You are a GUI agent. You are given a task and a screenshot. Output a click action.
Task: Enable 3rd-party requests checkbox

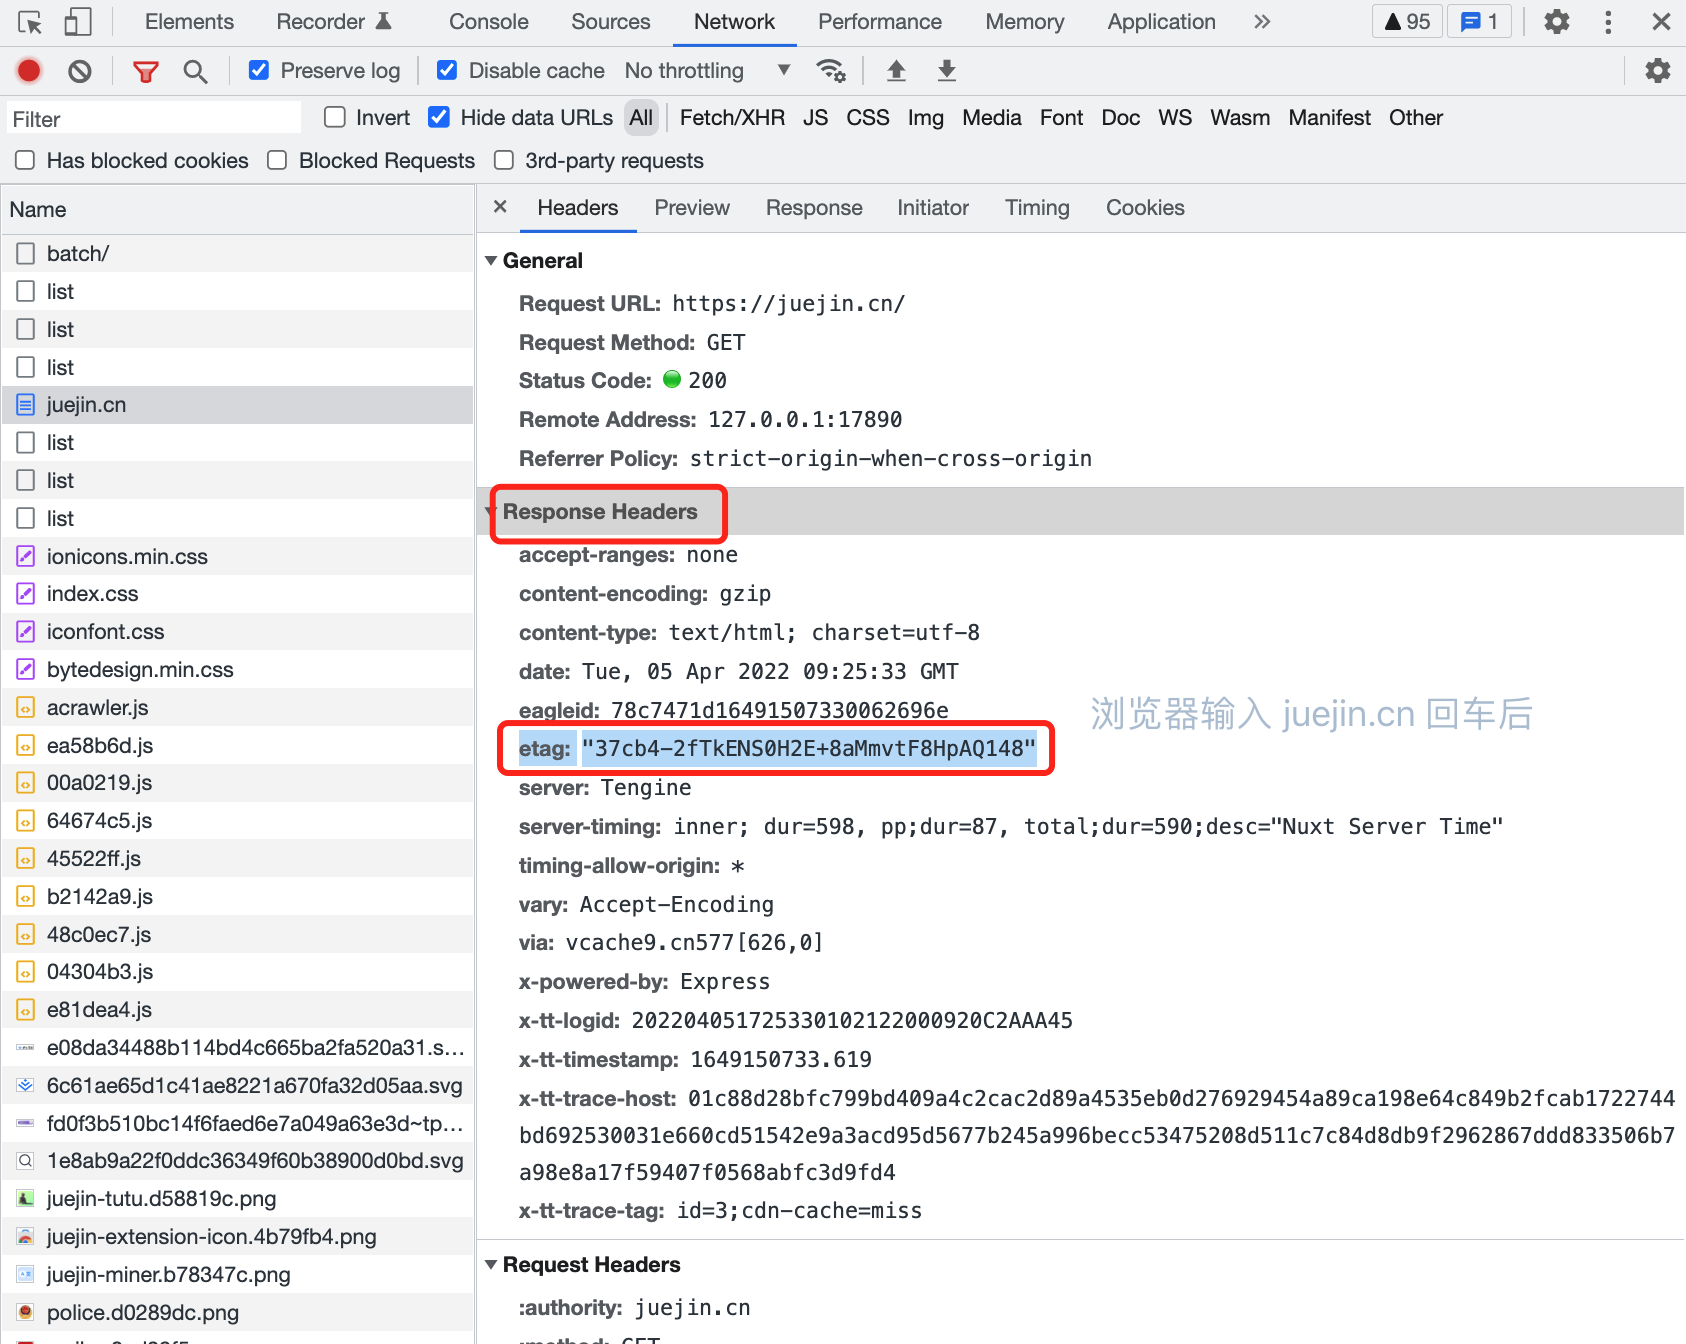(x=504, y=160)
